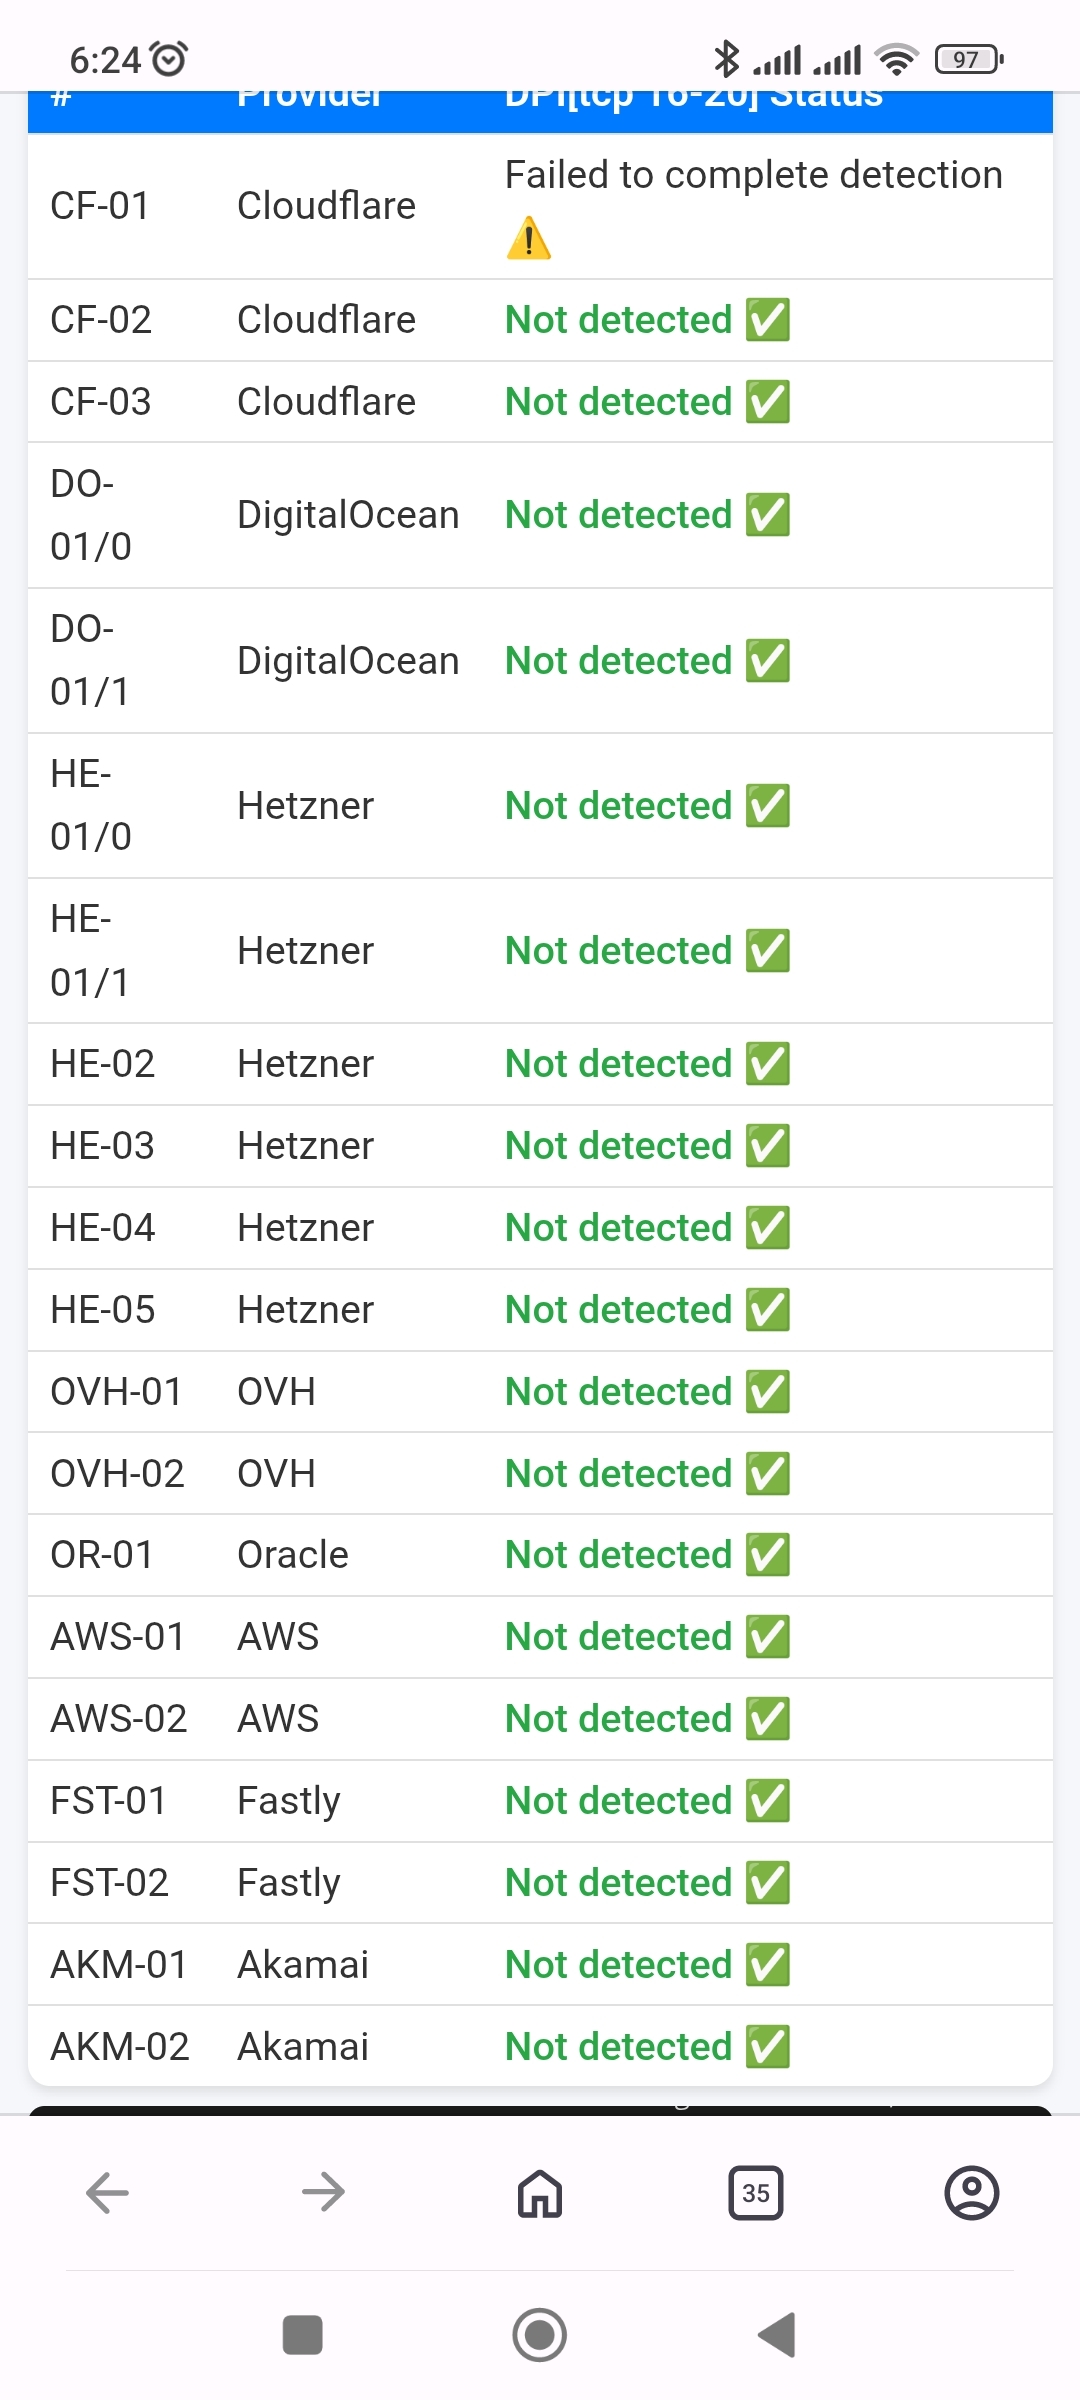The height and width of the screenshot is (2400, 1080).
Task: Open the tab switcher showing 35 tabs
Action: click(x=756, y=2193)
